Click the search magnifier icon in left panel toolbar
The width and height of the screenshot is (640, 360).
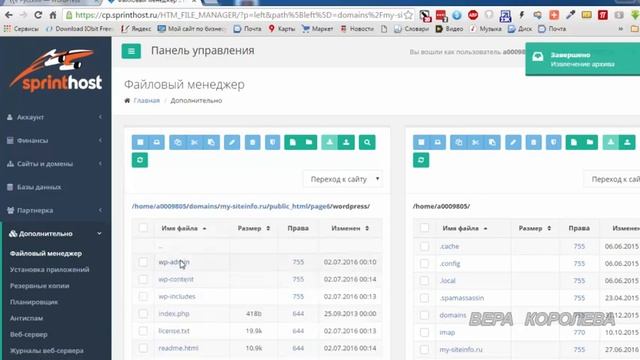coord(367,142)
